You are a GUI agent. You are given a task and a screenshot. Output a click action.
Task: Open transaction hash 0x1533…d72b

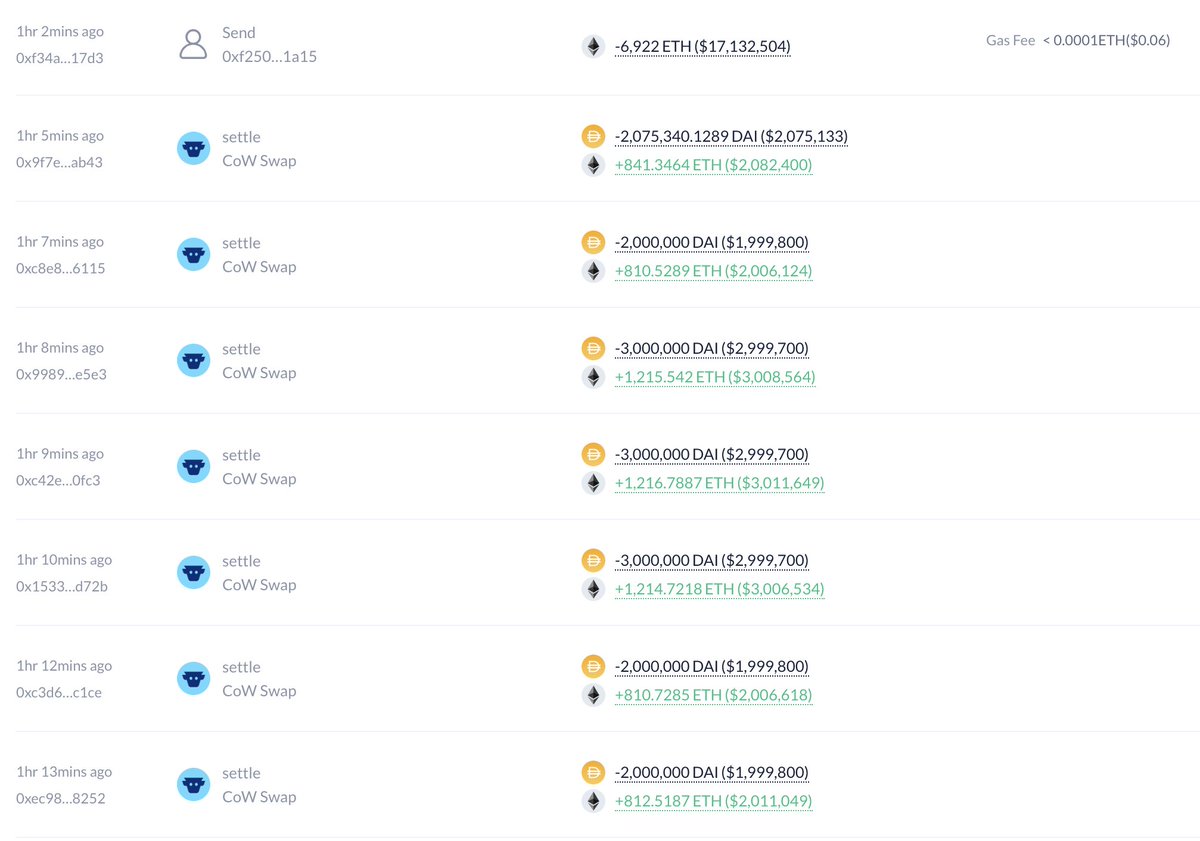point(62,586)
